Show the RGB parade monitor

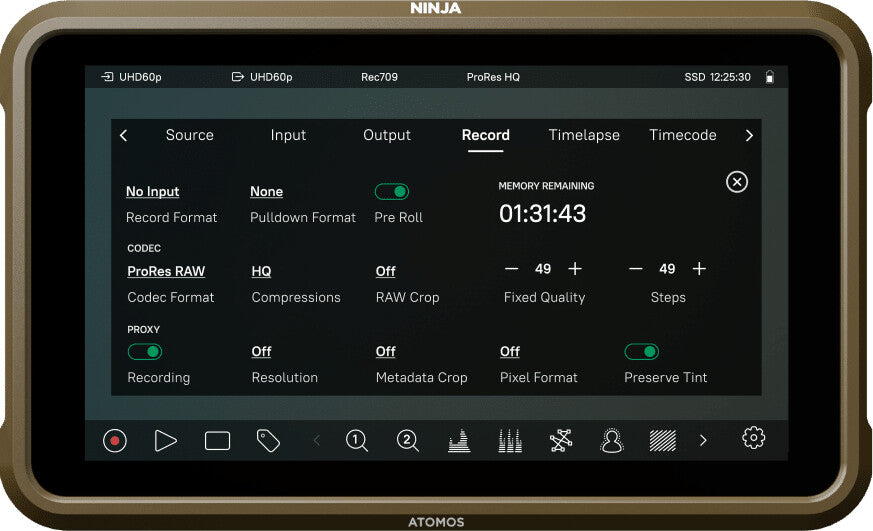pyautogui.click(x=510, y=441)
